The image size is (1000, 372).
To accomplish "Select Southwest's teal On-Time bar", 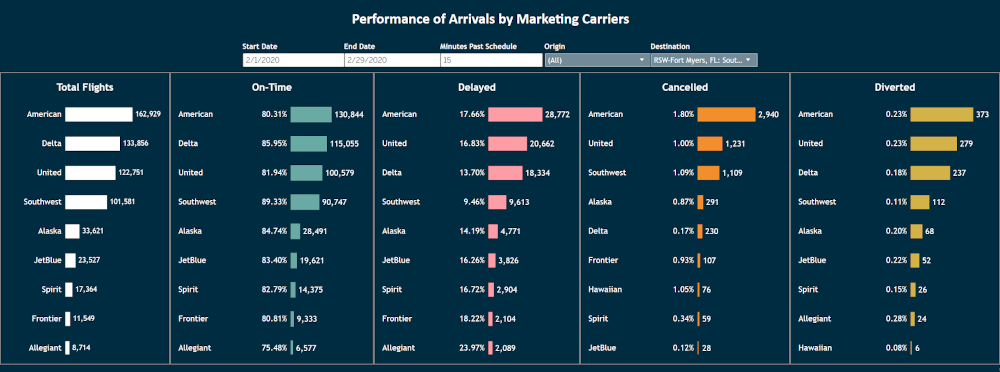I will click(305, 202).
